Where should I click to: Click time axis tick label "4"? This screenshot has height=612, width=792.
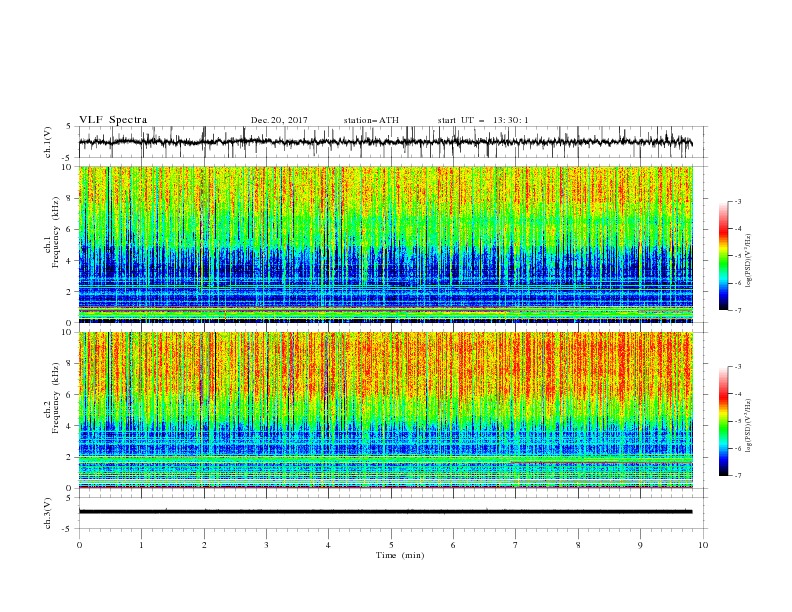click(x=328, y=545)
